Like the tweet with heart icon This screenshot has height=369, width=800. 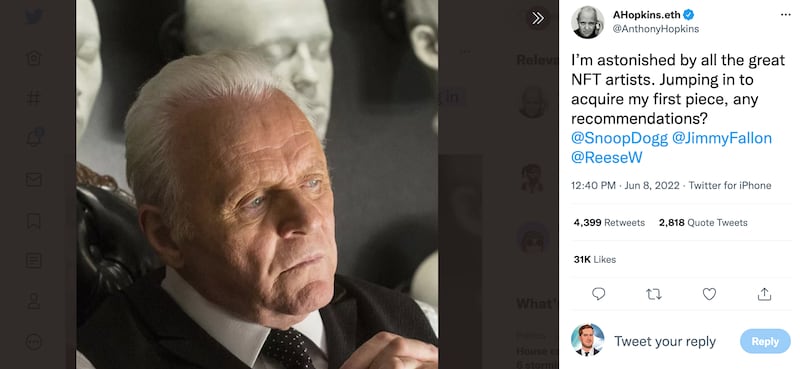(x=709, y=294)
